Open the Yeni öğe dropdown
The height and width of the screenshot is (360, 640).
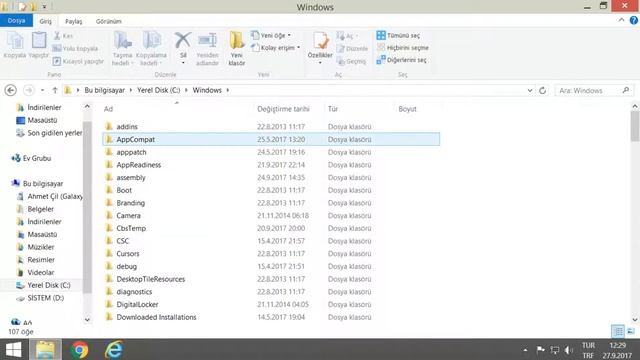pos(271,36)
